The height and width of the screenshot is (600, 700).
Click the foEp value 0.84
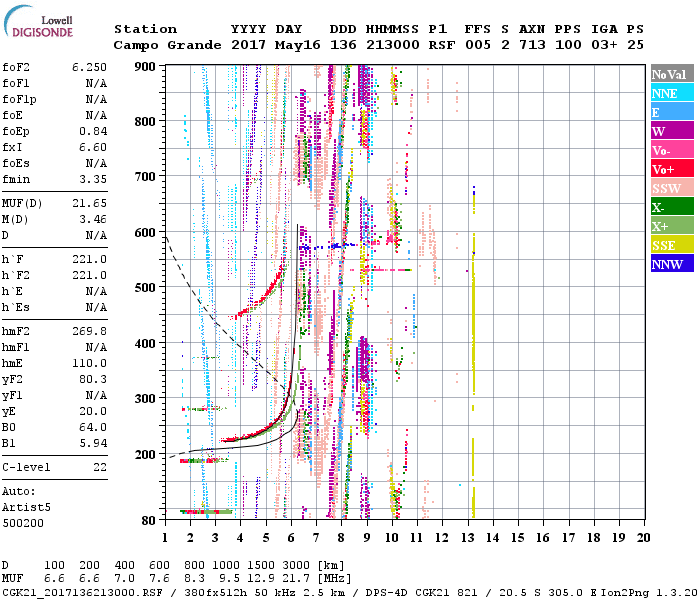[93, 131]
